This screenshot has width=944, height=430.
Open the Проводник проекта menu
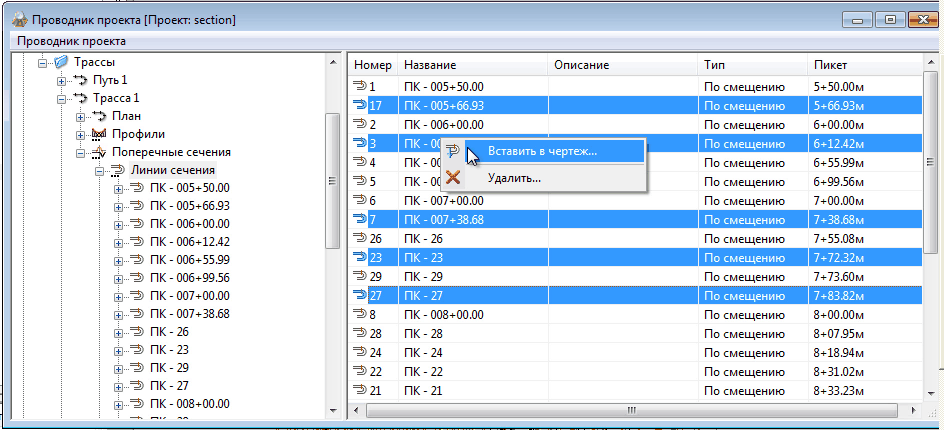pyautogui.click(x=72, y=41)
